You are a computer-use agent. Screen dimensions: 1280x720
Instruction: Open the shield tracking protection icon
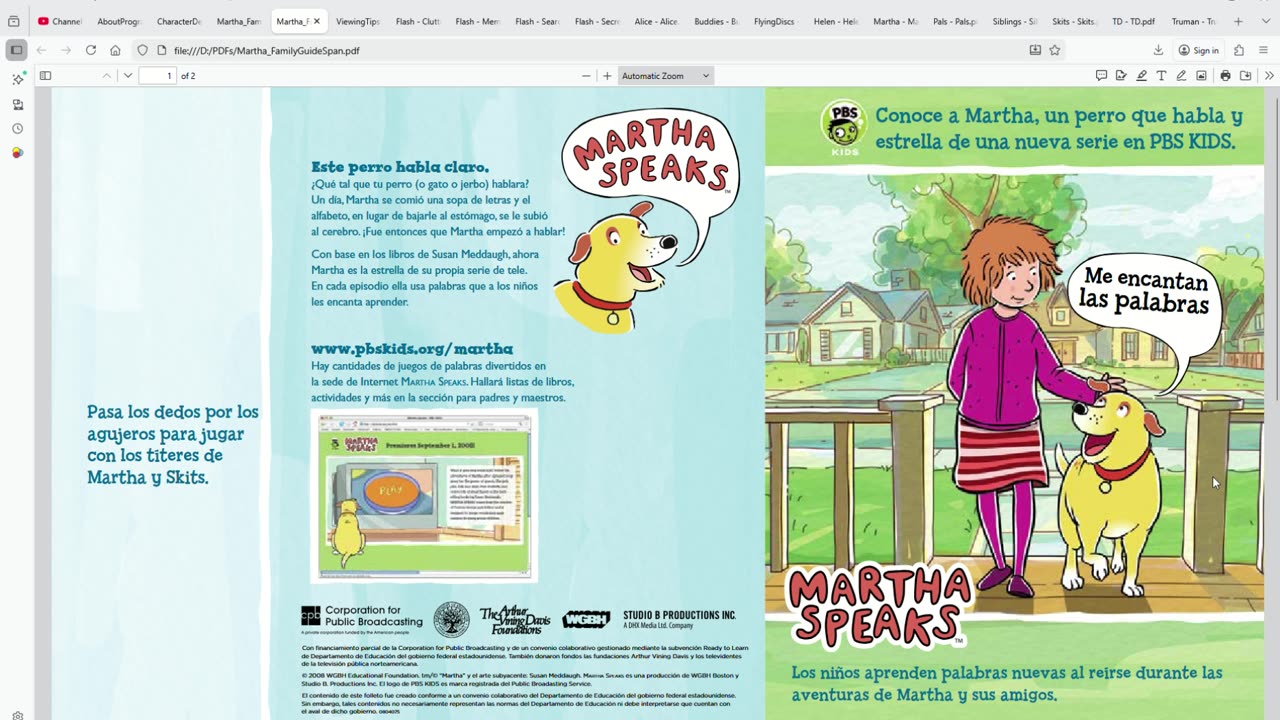[x=142, y=50]
